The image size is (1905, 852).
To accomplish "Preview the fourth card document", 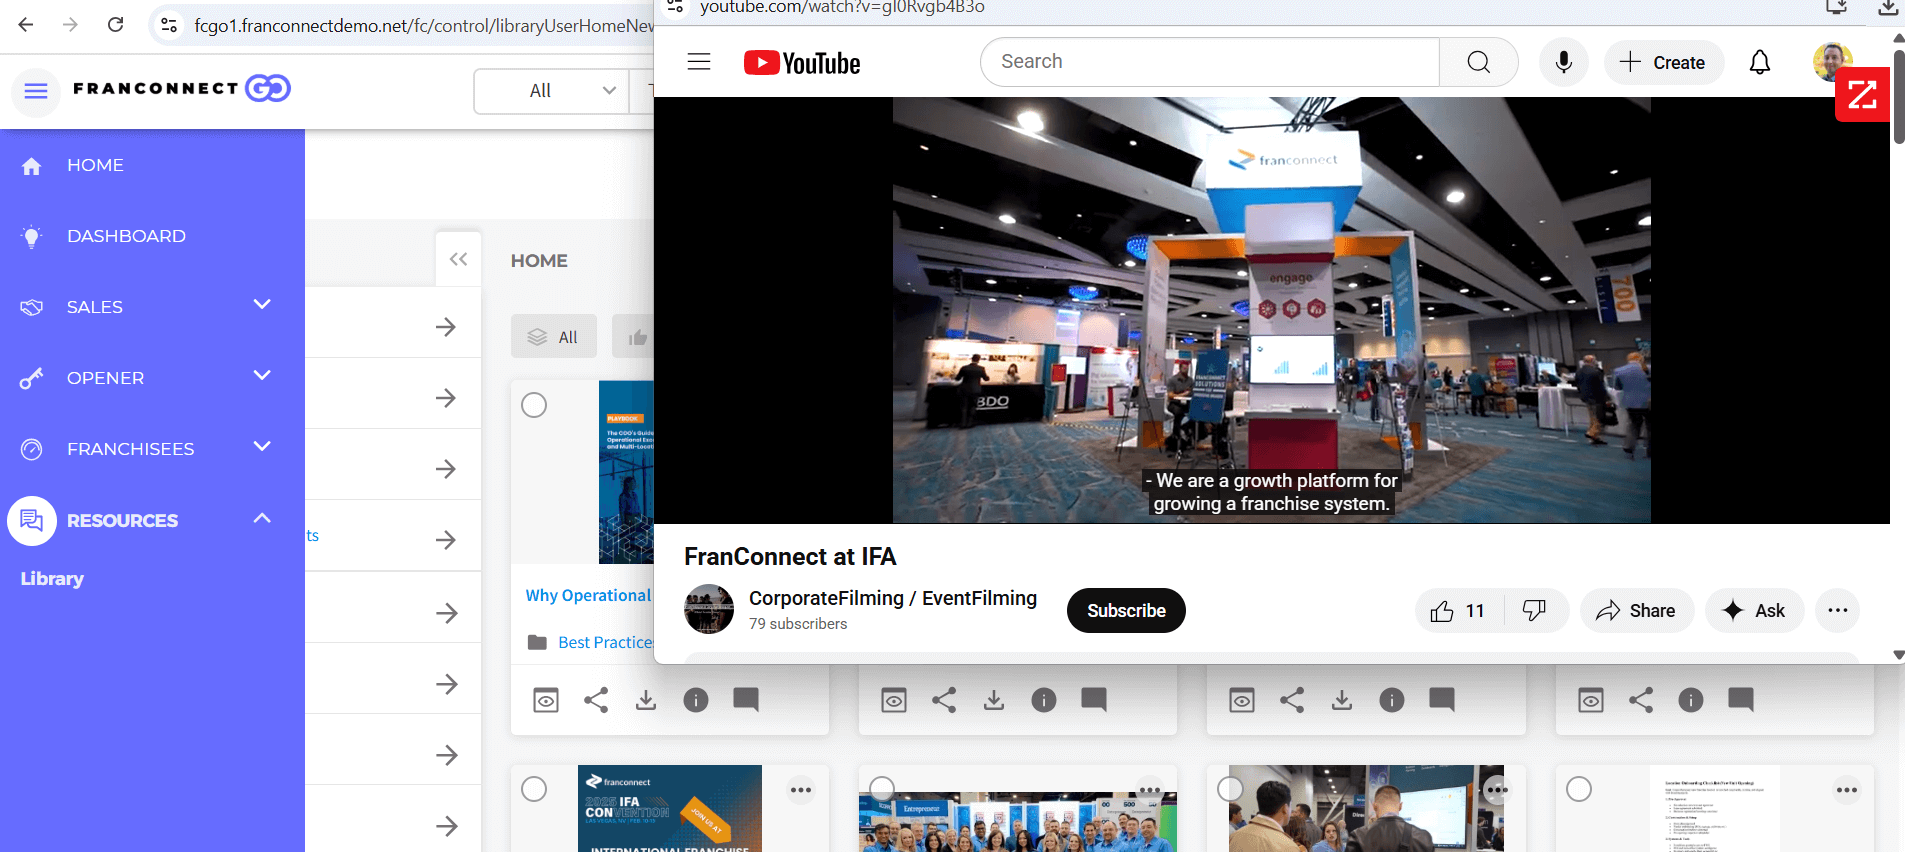I will pyautogui.click(x=1591, y=700).
